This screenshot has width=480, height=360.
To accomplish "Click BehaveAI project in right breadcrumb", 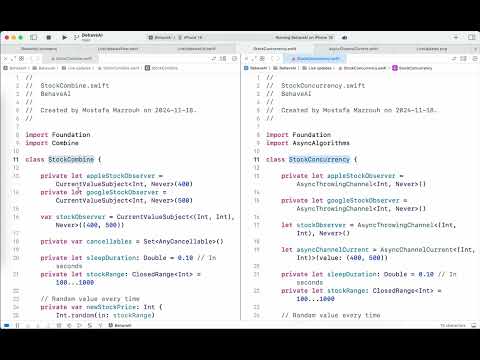I will coord(256,68).
